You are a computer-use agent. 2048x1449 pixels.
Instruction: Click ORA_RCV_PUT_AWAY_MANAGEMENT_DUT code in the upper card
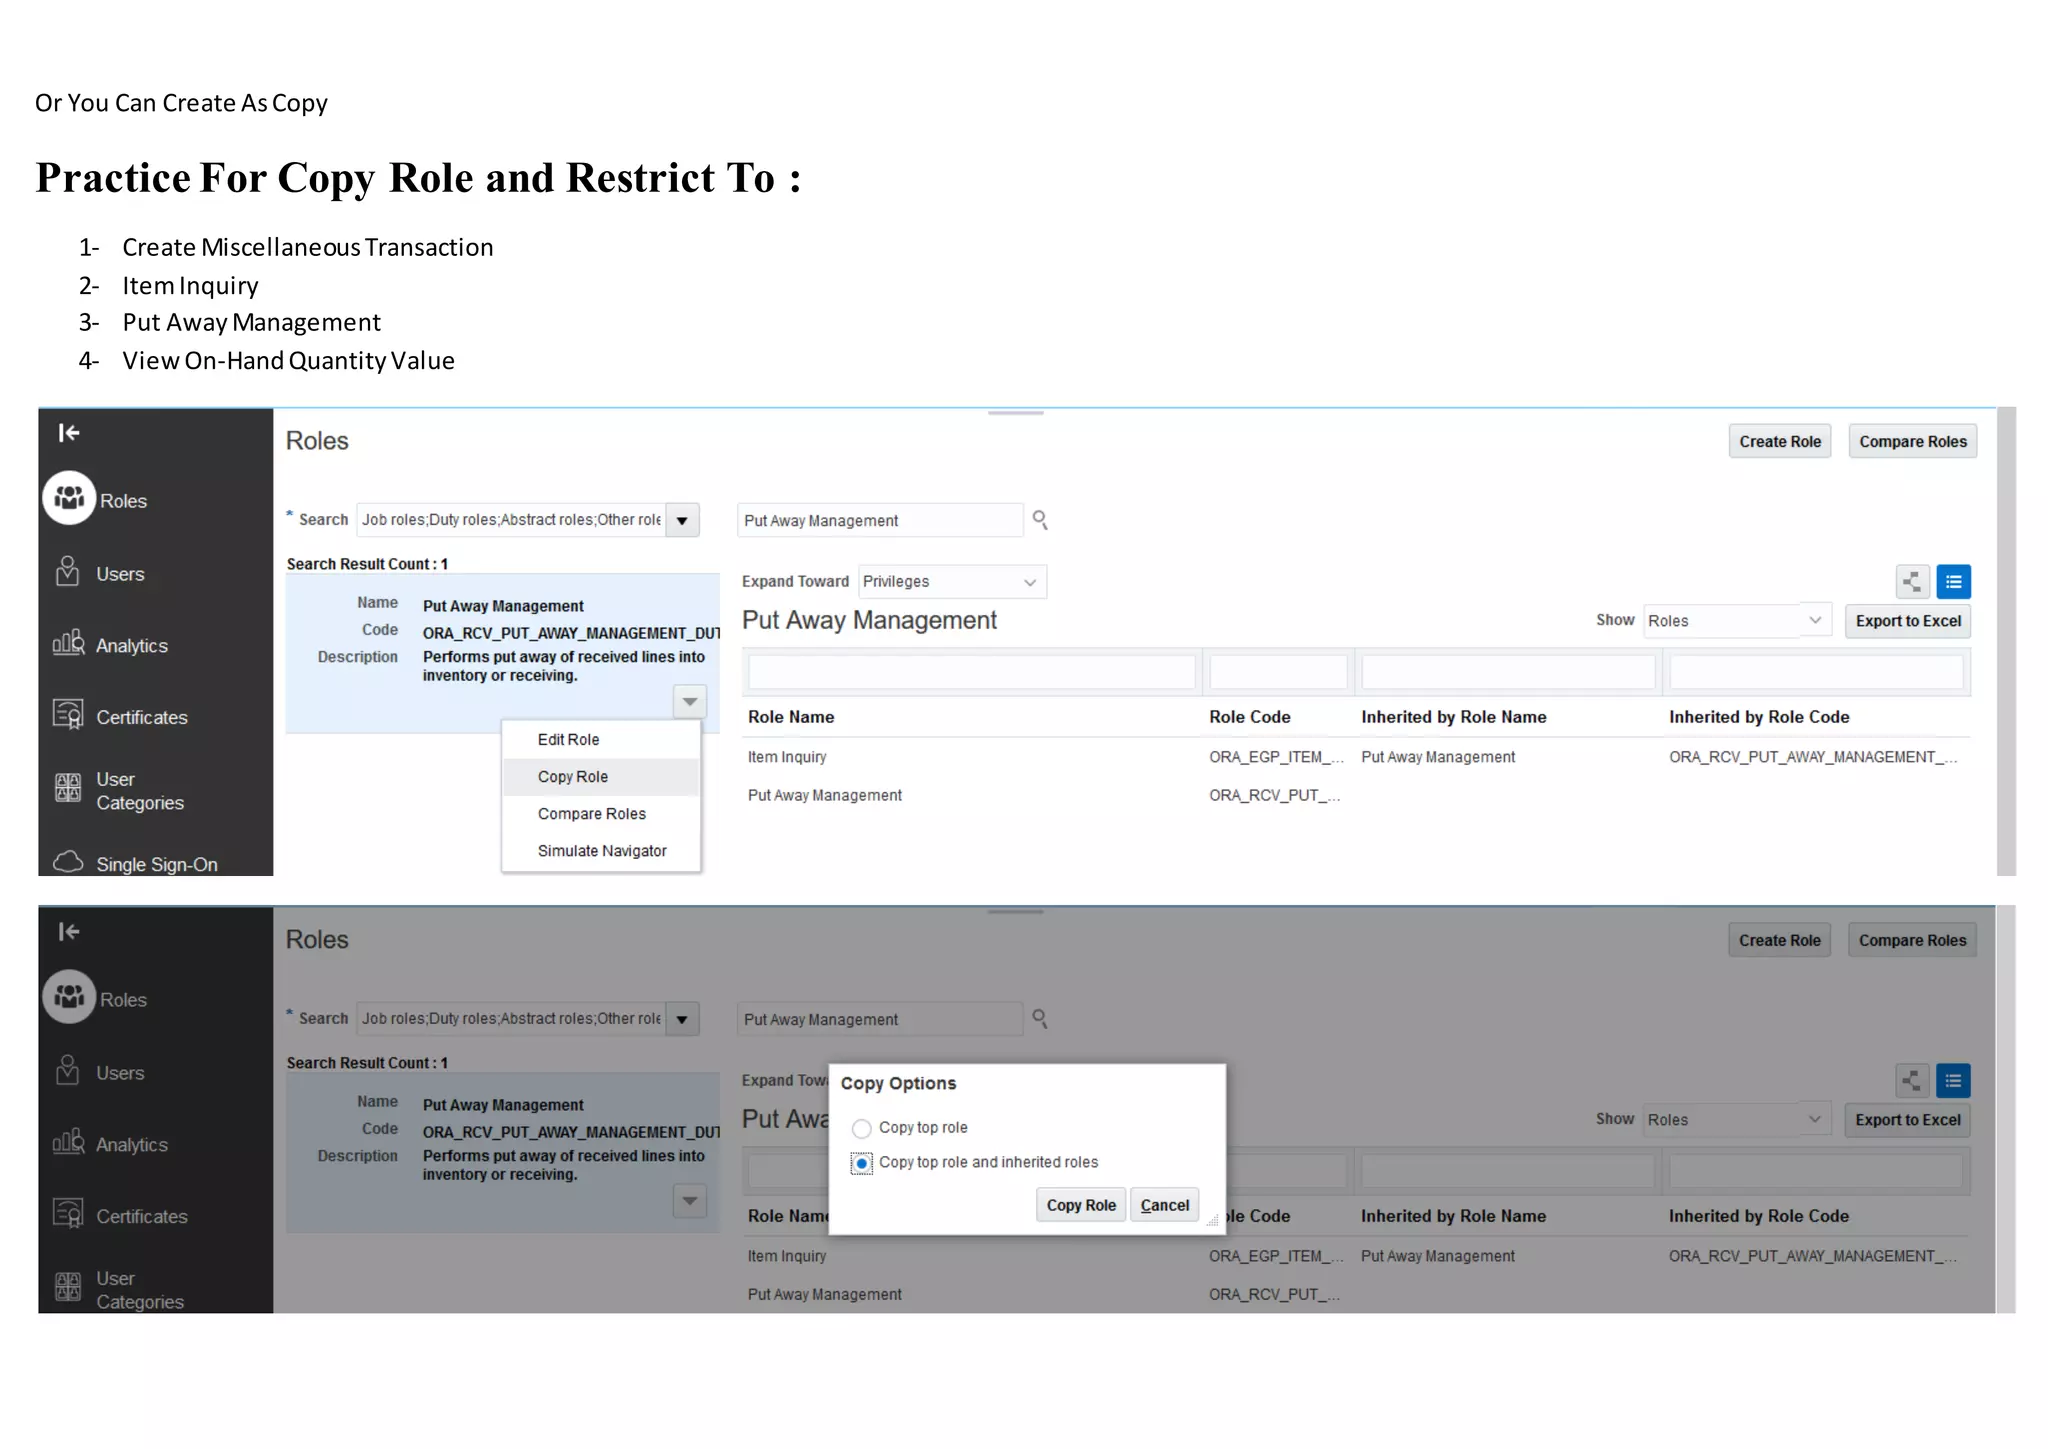click(571, 633)
